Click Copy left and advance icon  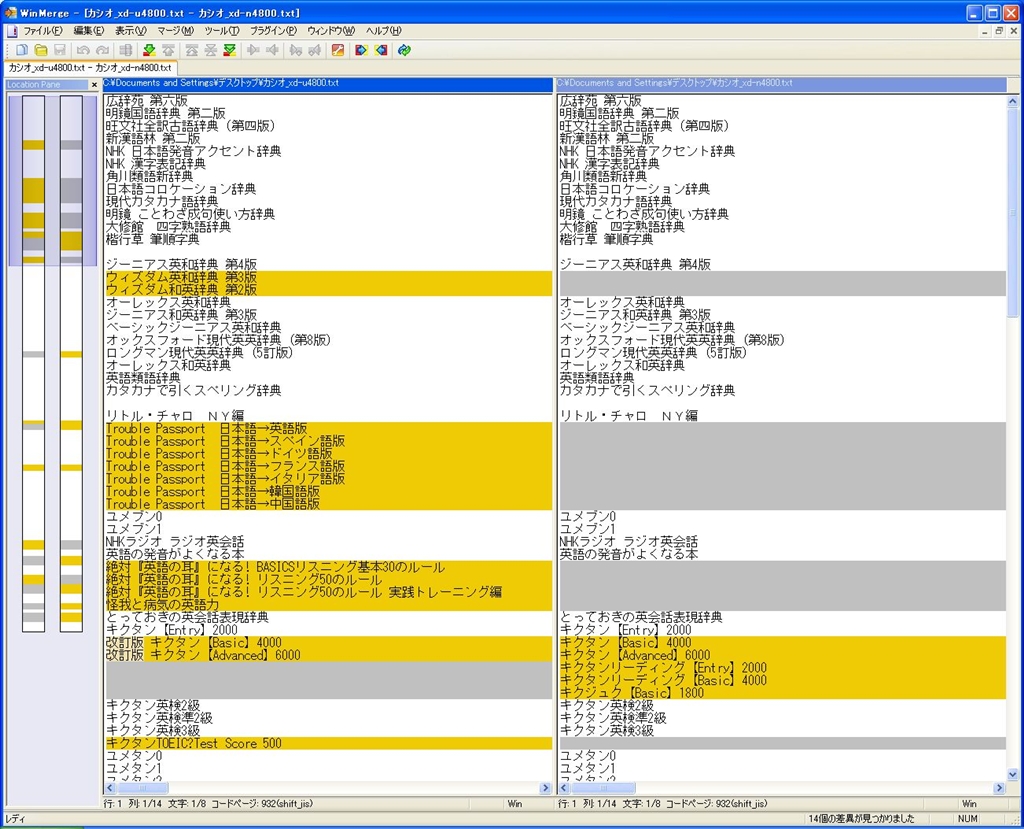315,50
